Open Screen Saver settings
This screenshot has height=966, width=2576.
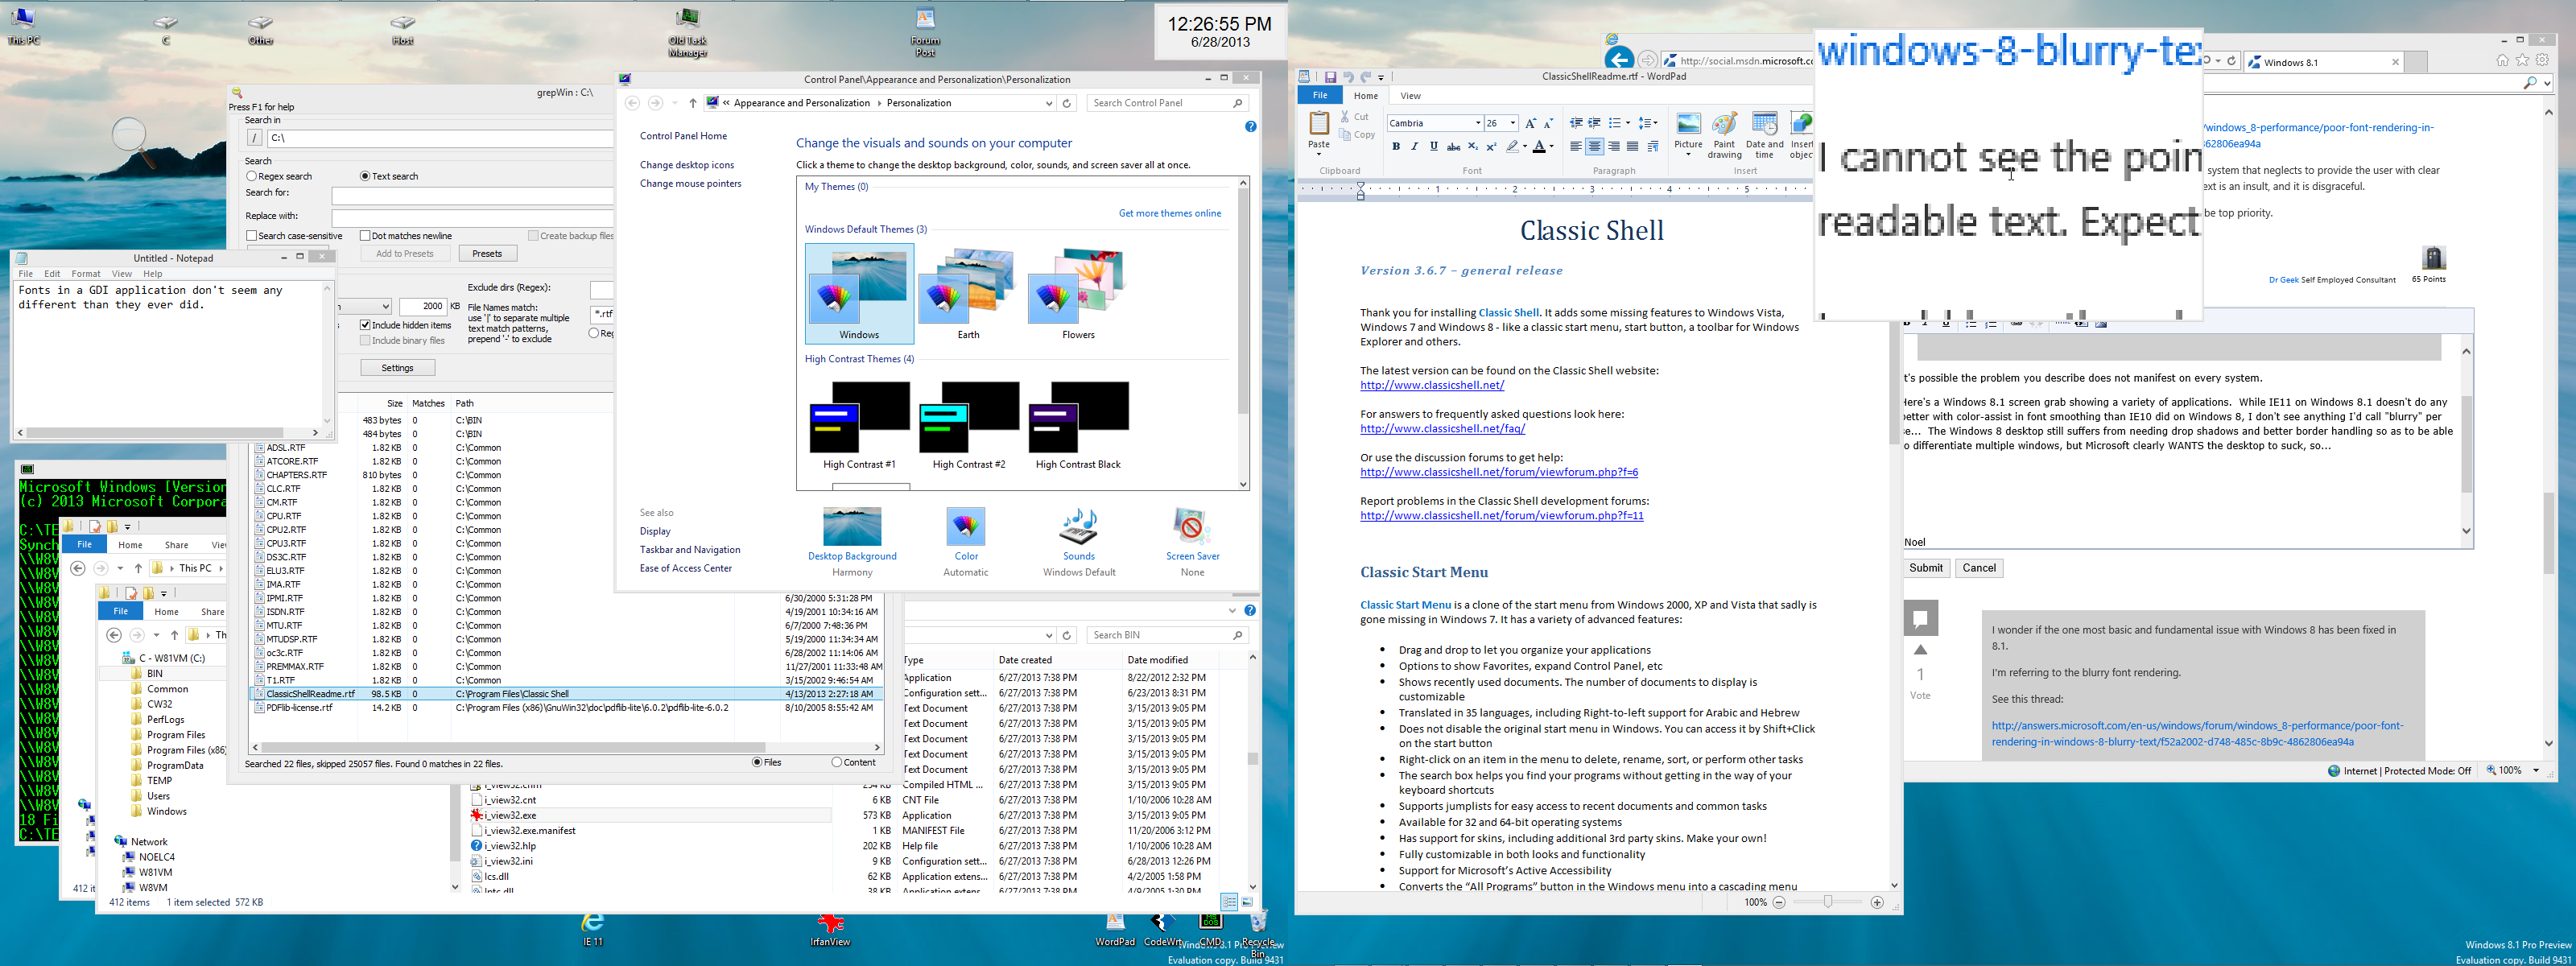tap(1192, 542)
